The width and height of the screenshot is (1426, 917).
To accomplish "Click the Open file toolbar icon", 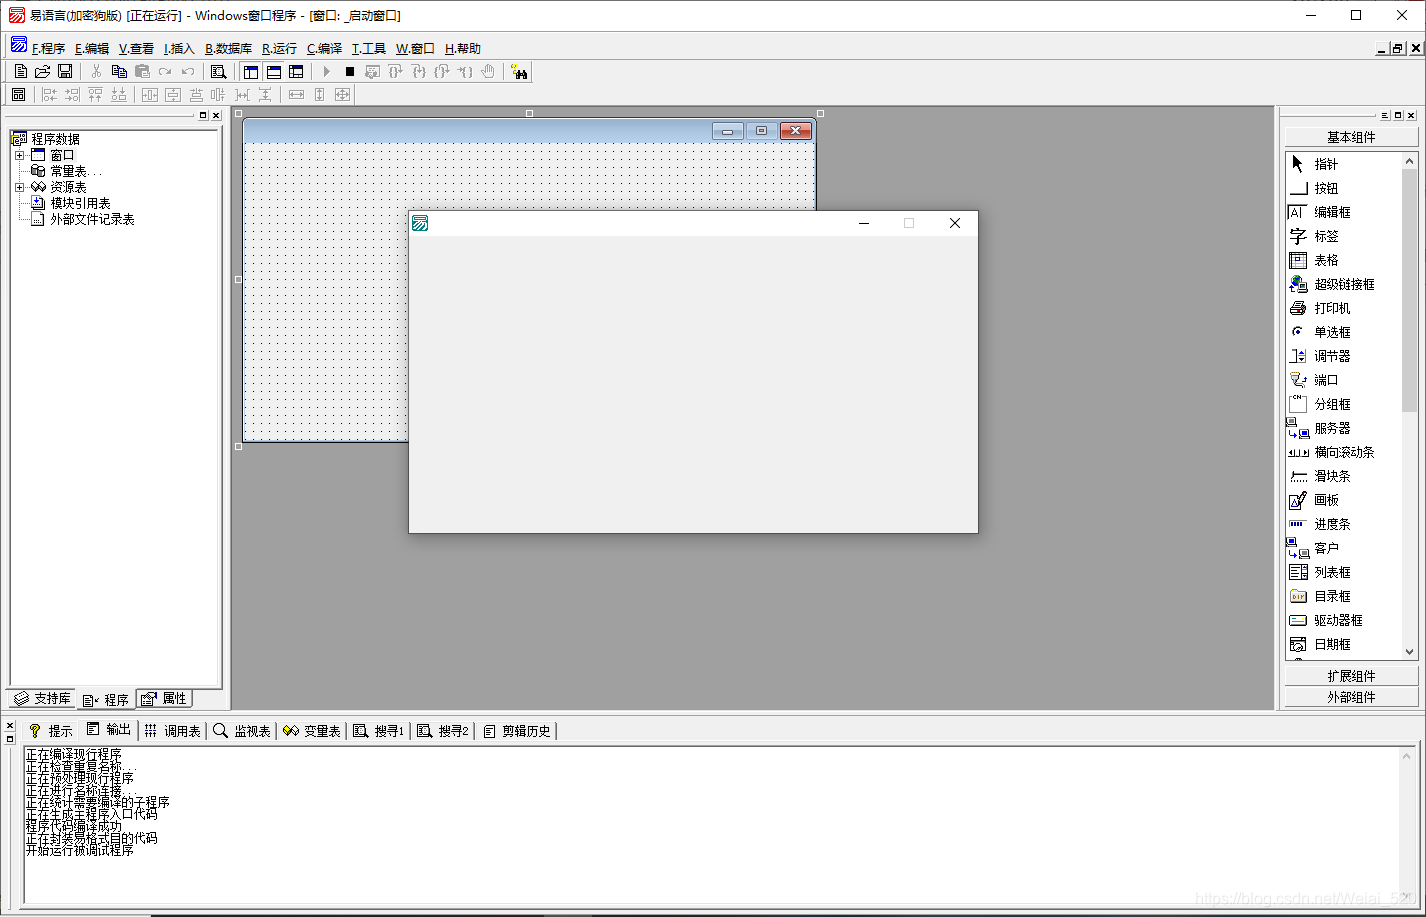I will click(x=42, y=72).
